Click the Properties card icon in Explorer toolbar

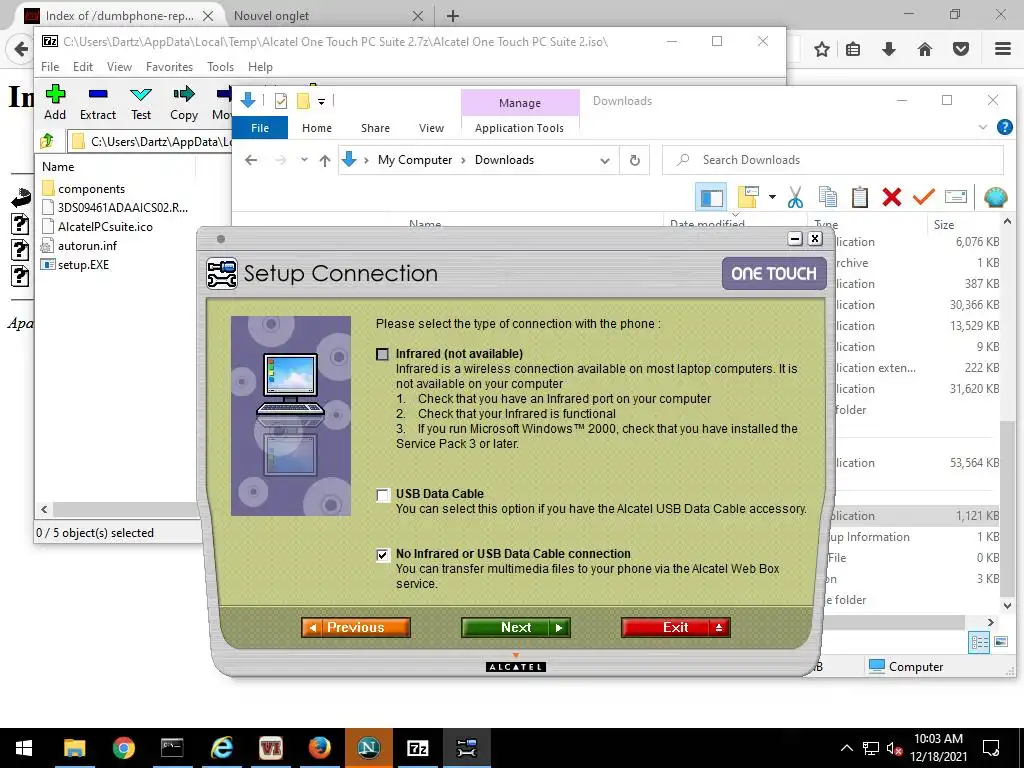955,197
